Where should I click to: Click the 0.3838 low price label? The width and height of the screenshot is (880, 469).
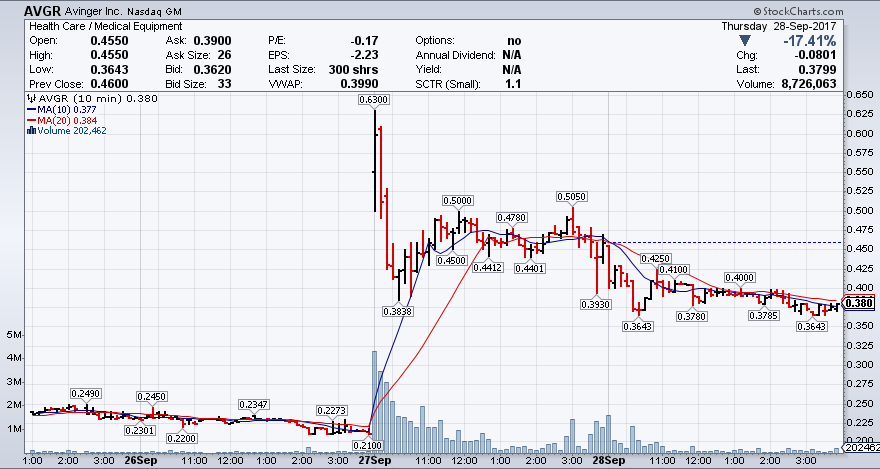coord(399,311)
